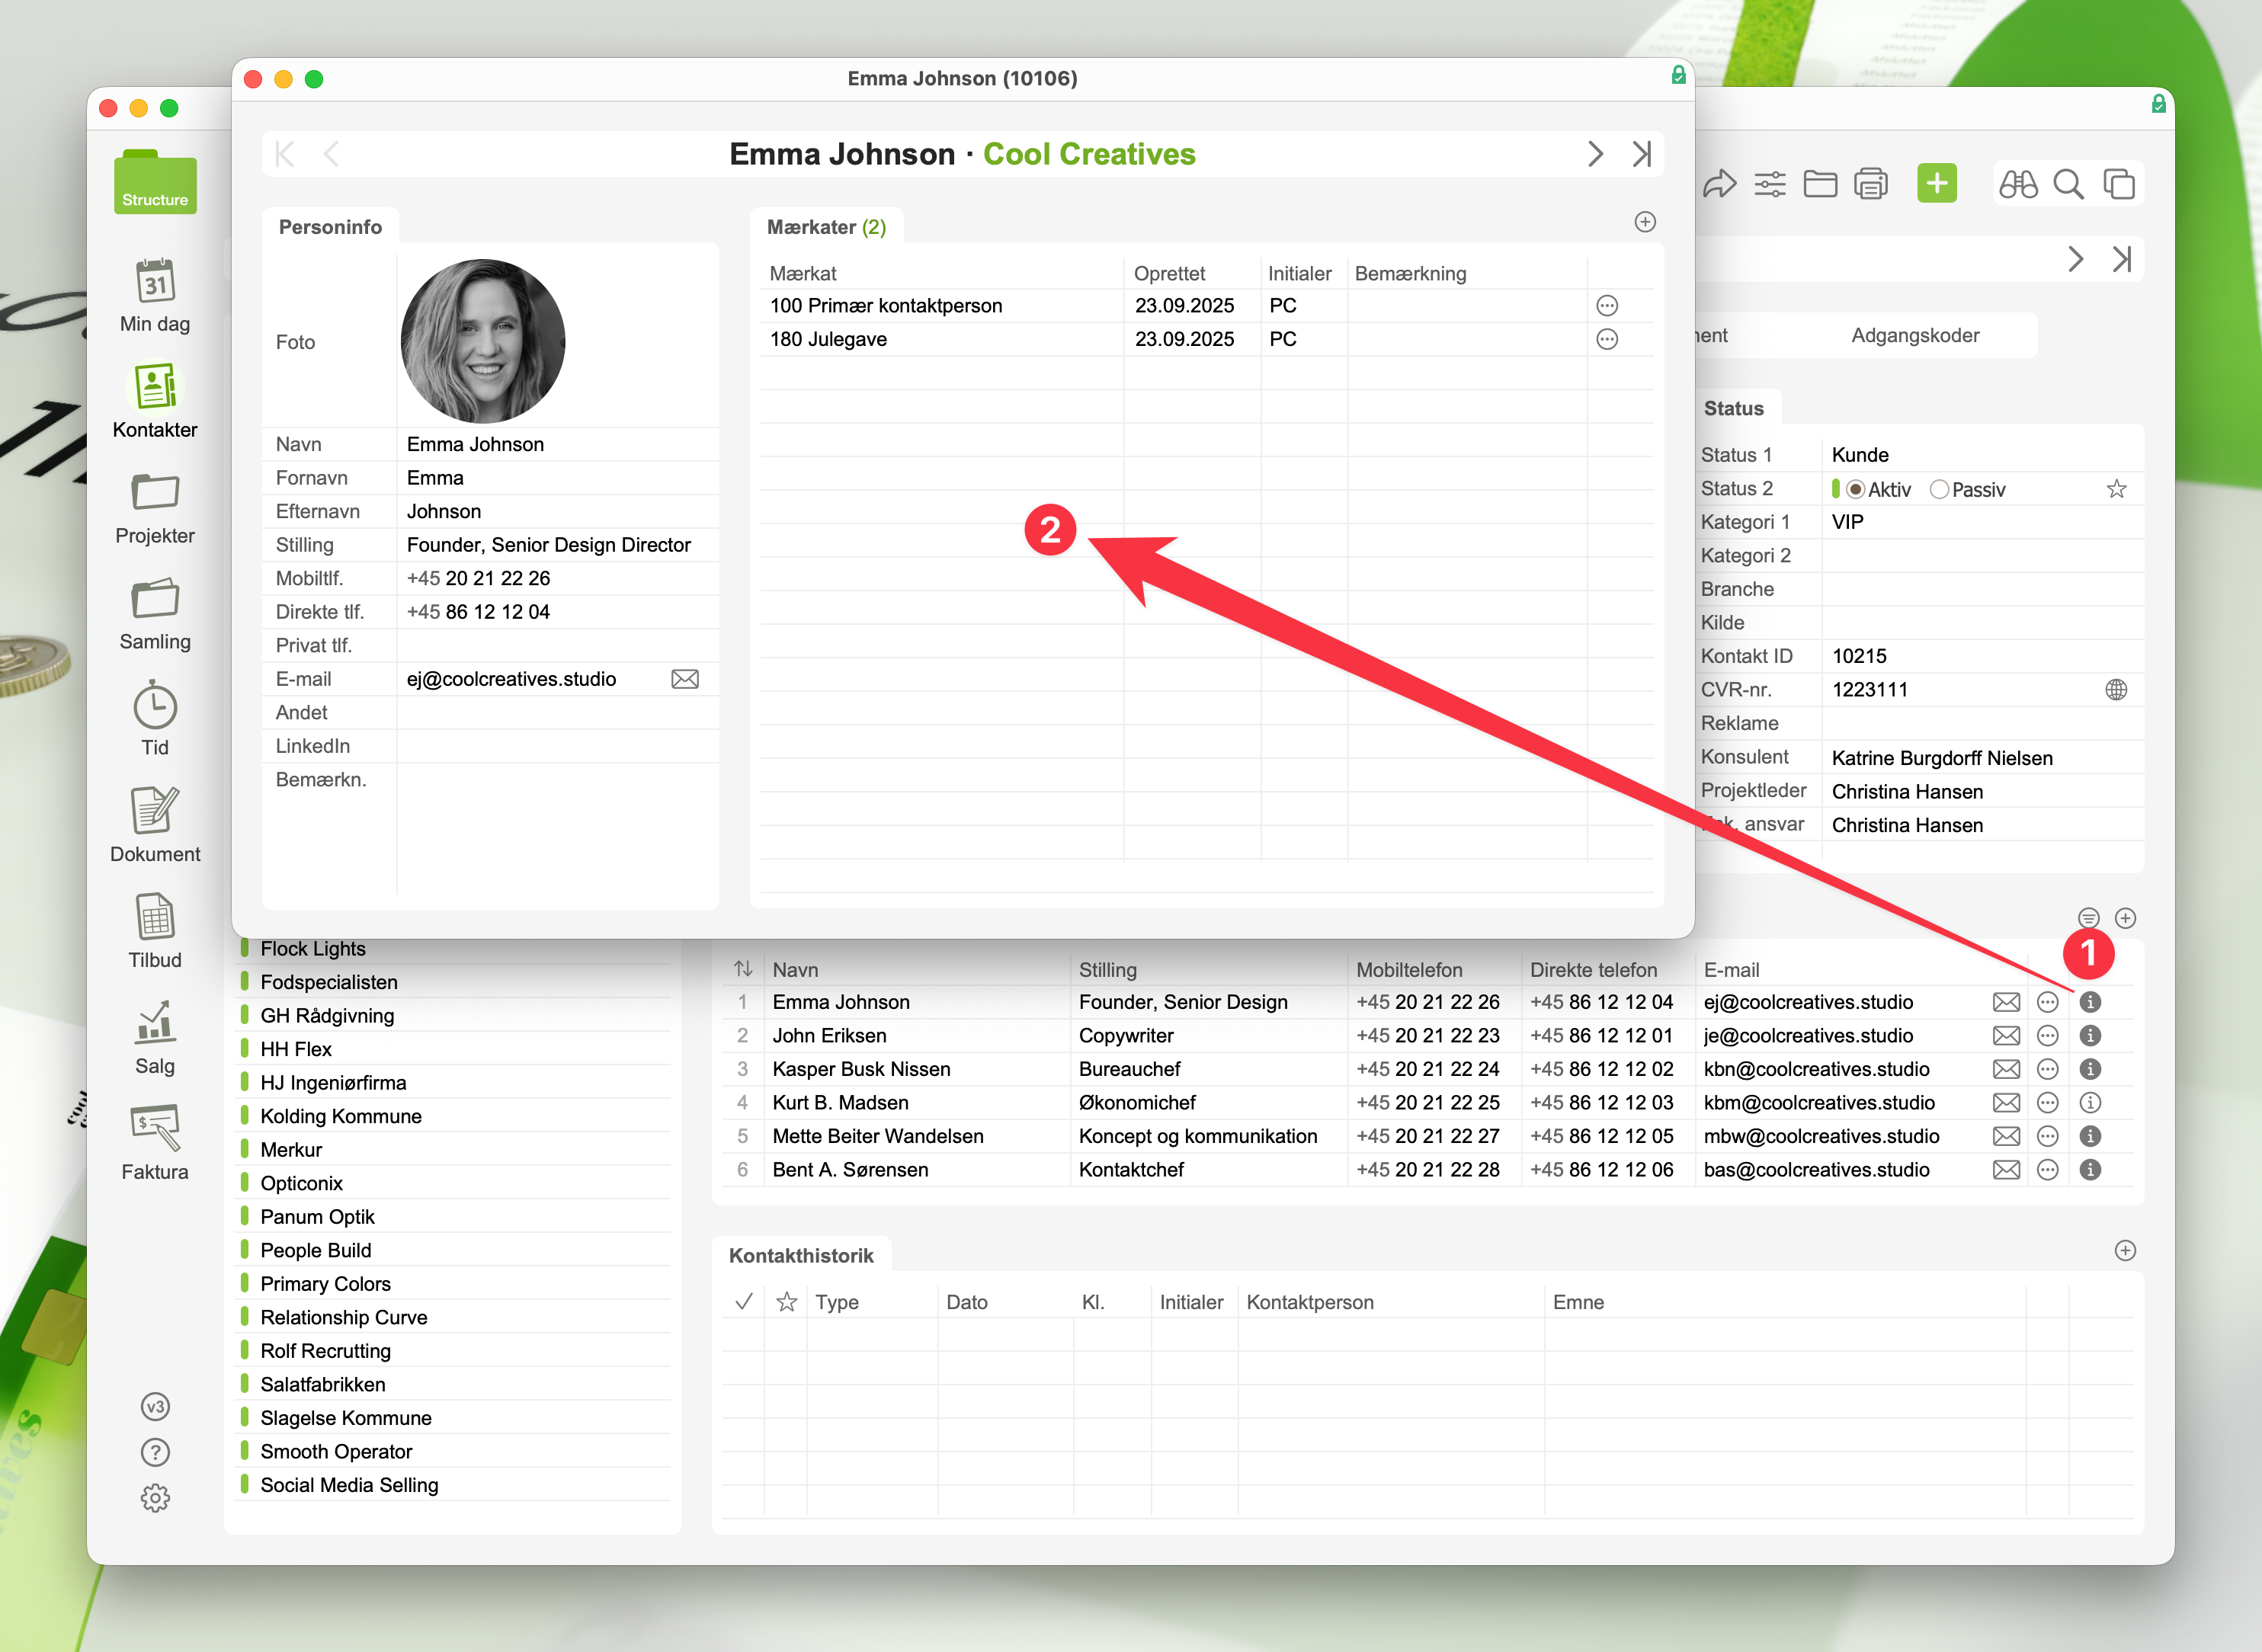This screenshot has width=2262, height=1652.
Task: Click envelope icon beside ej@coolcreatives.studio in Personinfo
Action: point(685,680)
